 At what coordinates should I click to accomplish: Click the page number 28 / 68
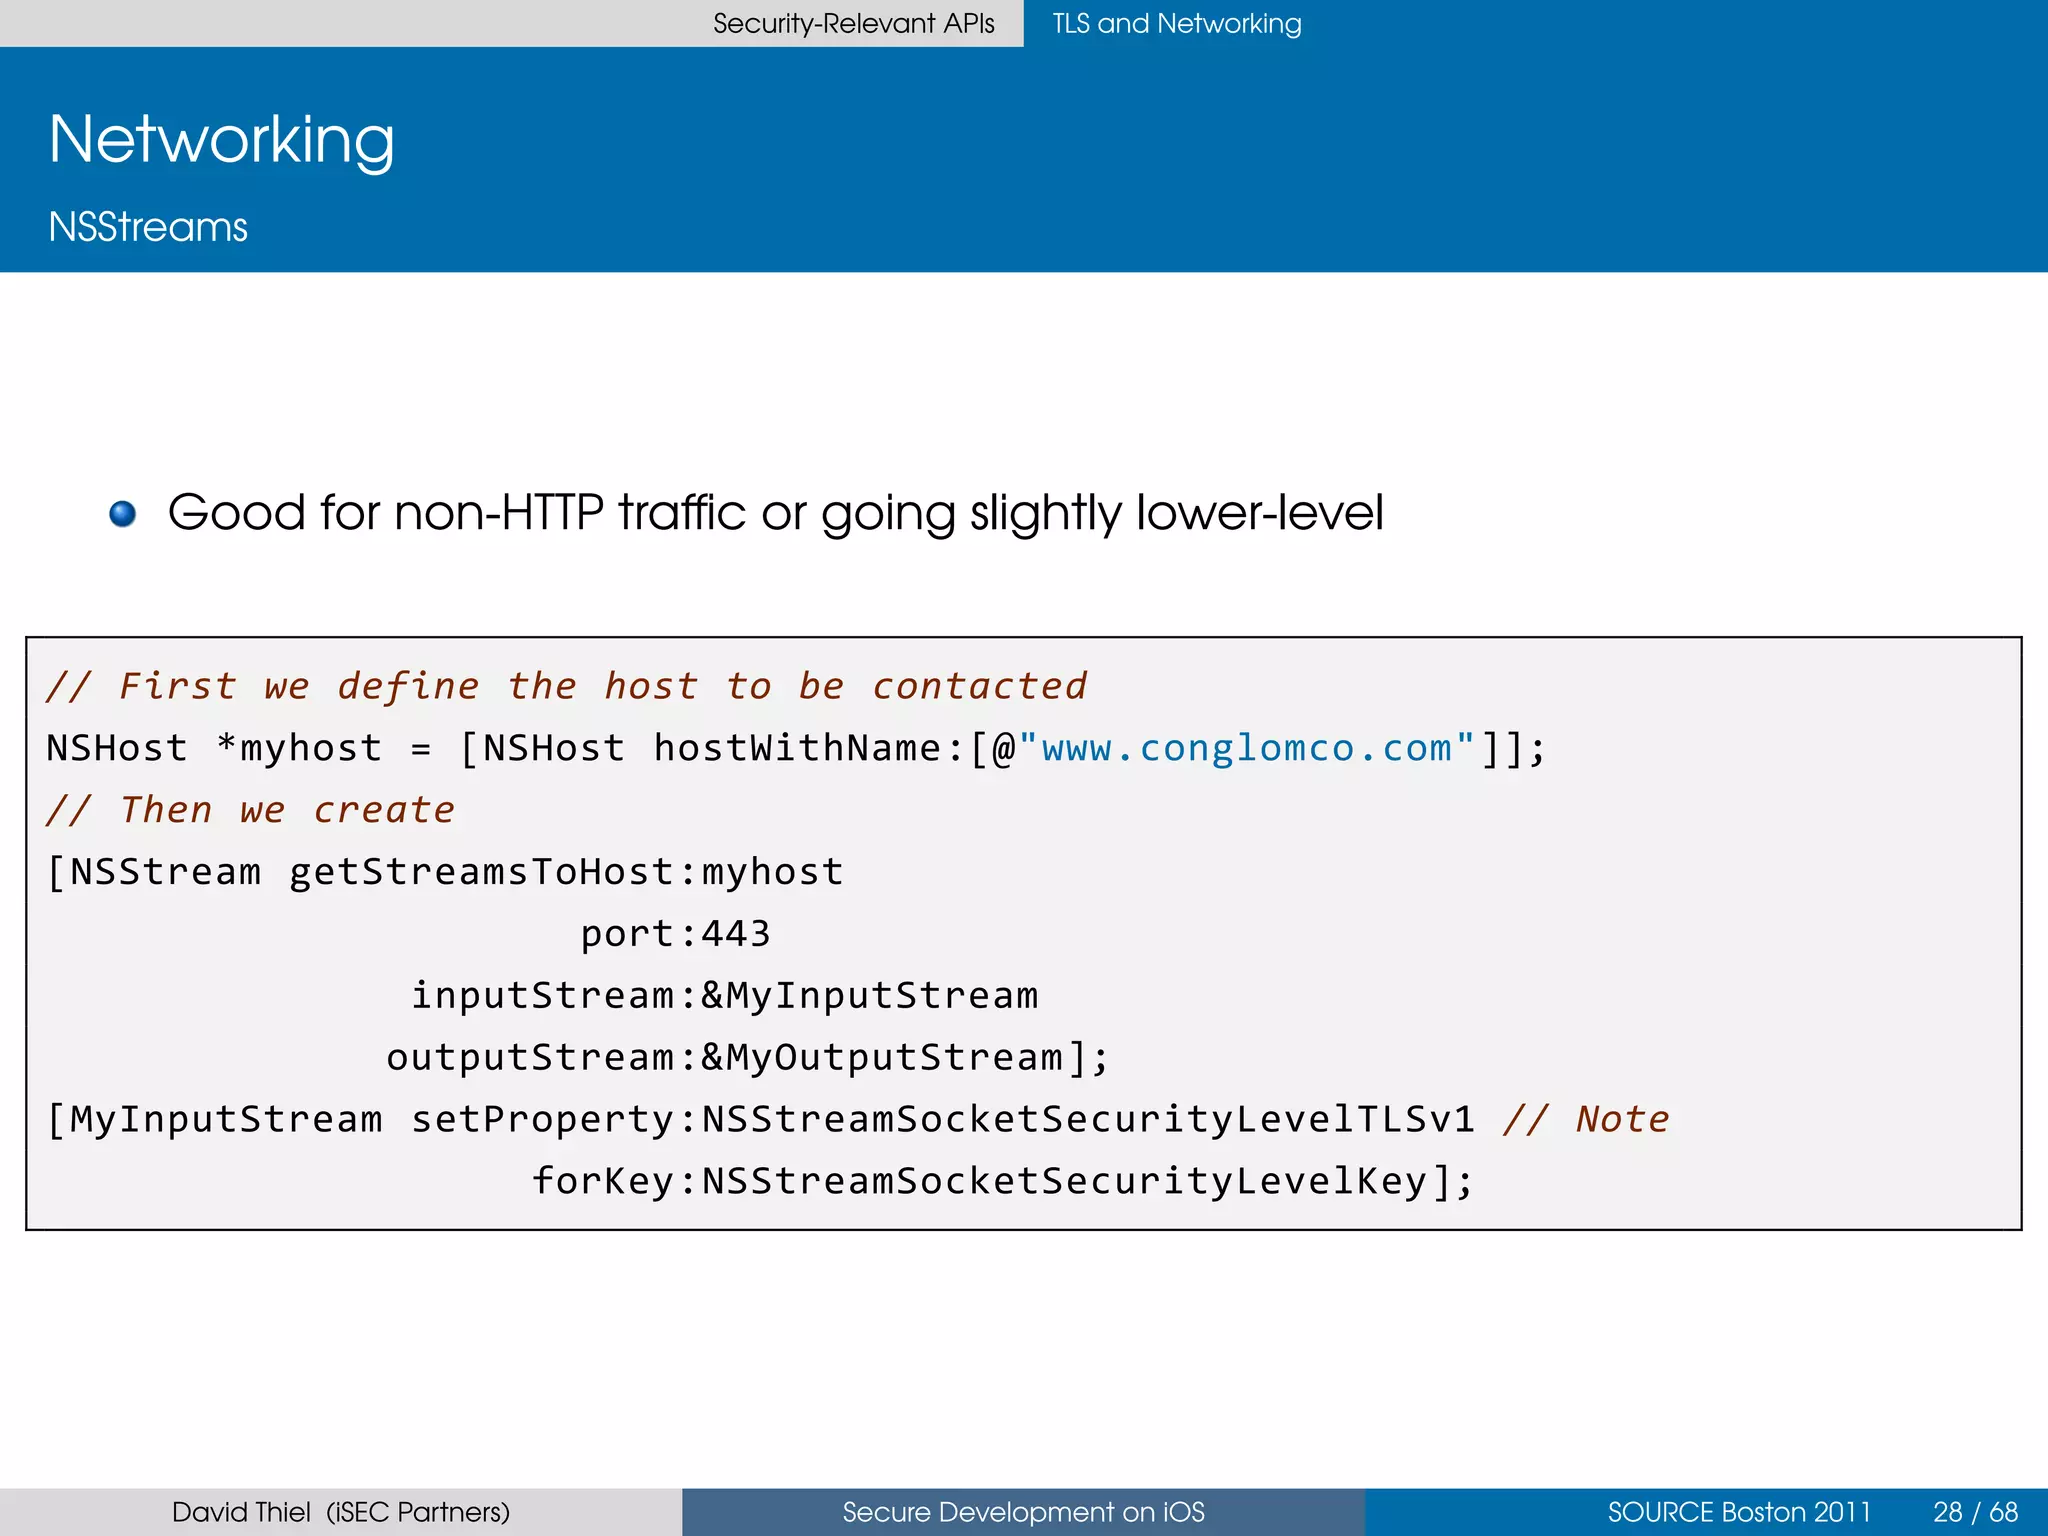pyautogui.click(x=1975, y=1512)
